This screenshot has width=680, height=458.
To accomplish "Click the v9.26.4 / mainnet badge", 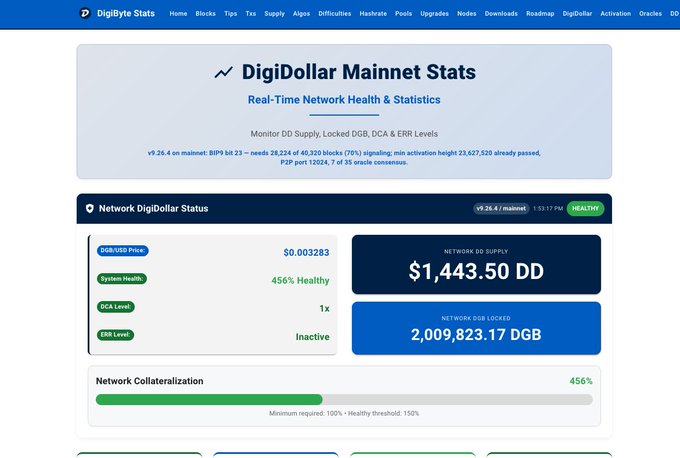I will tap(501, 209).
